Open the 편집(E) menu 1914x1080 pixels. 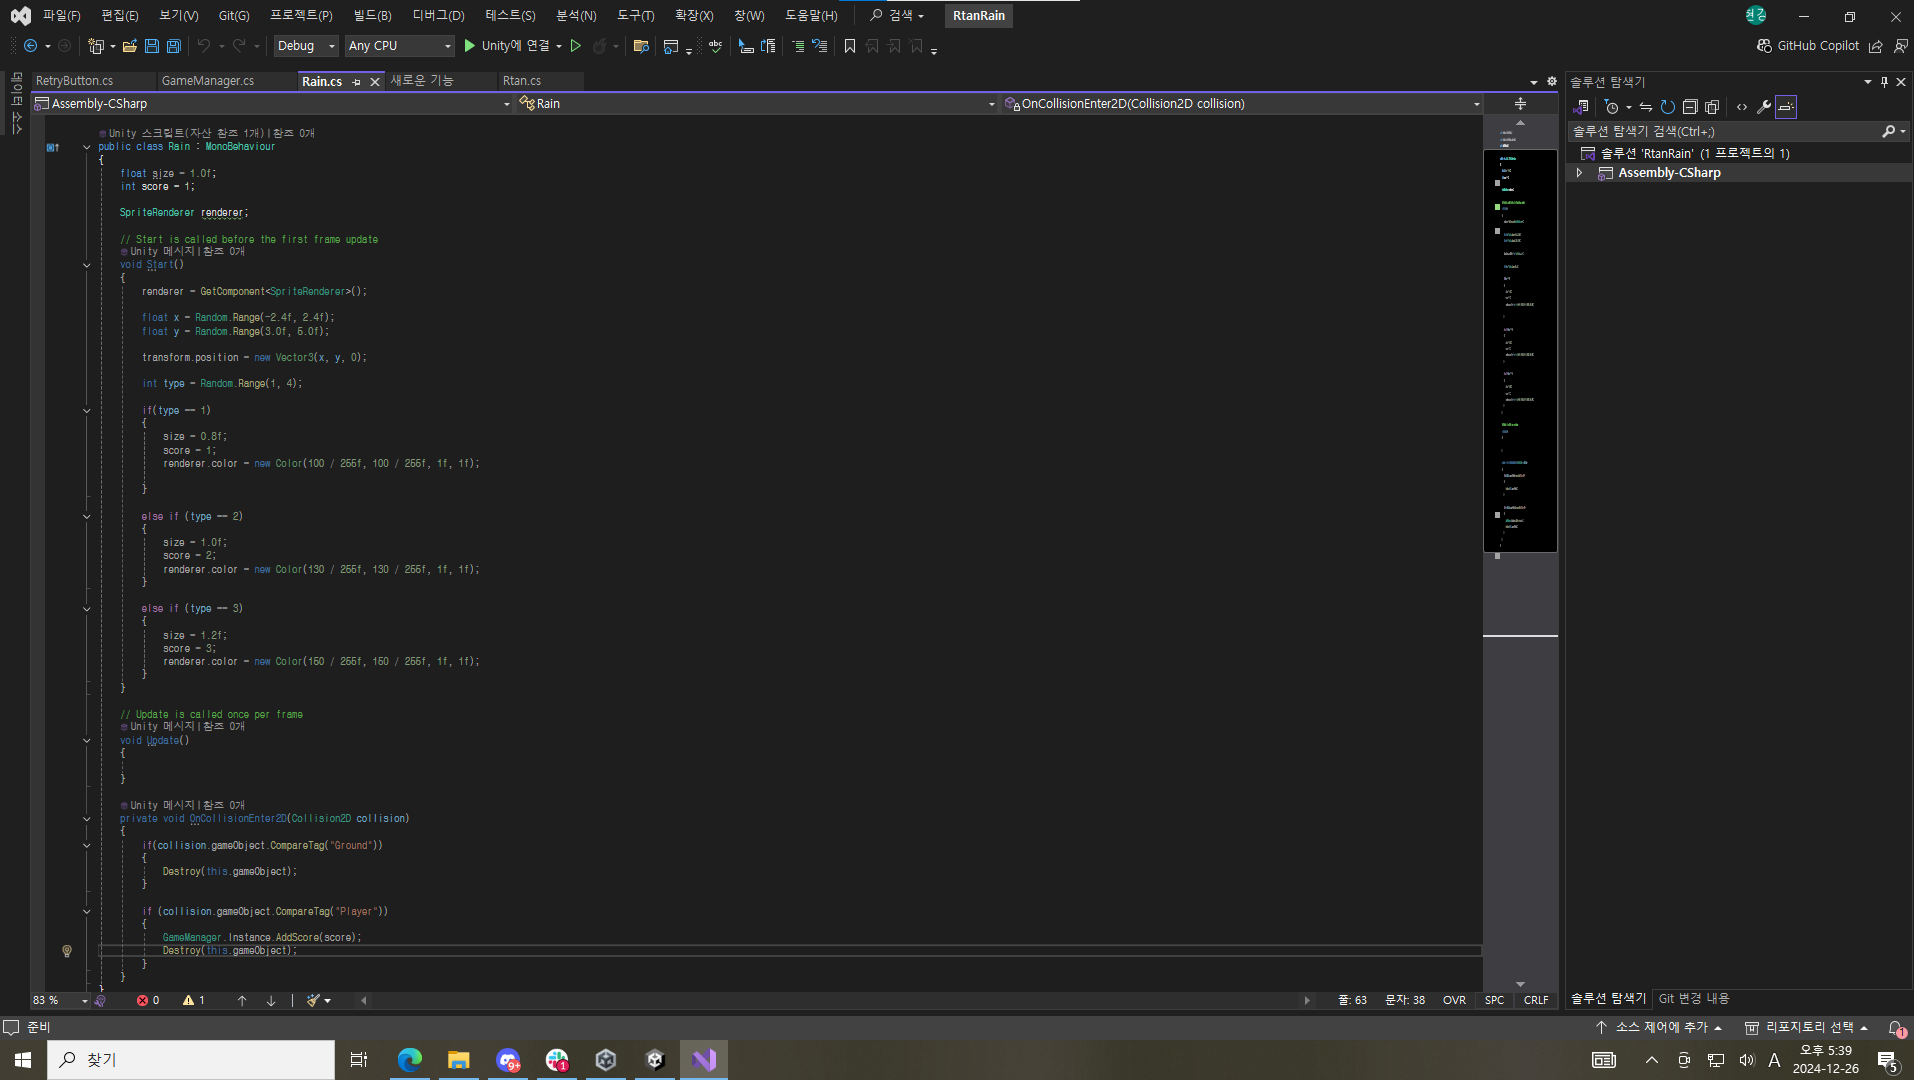[120, 15]
